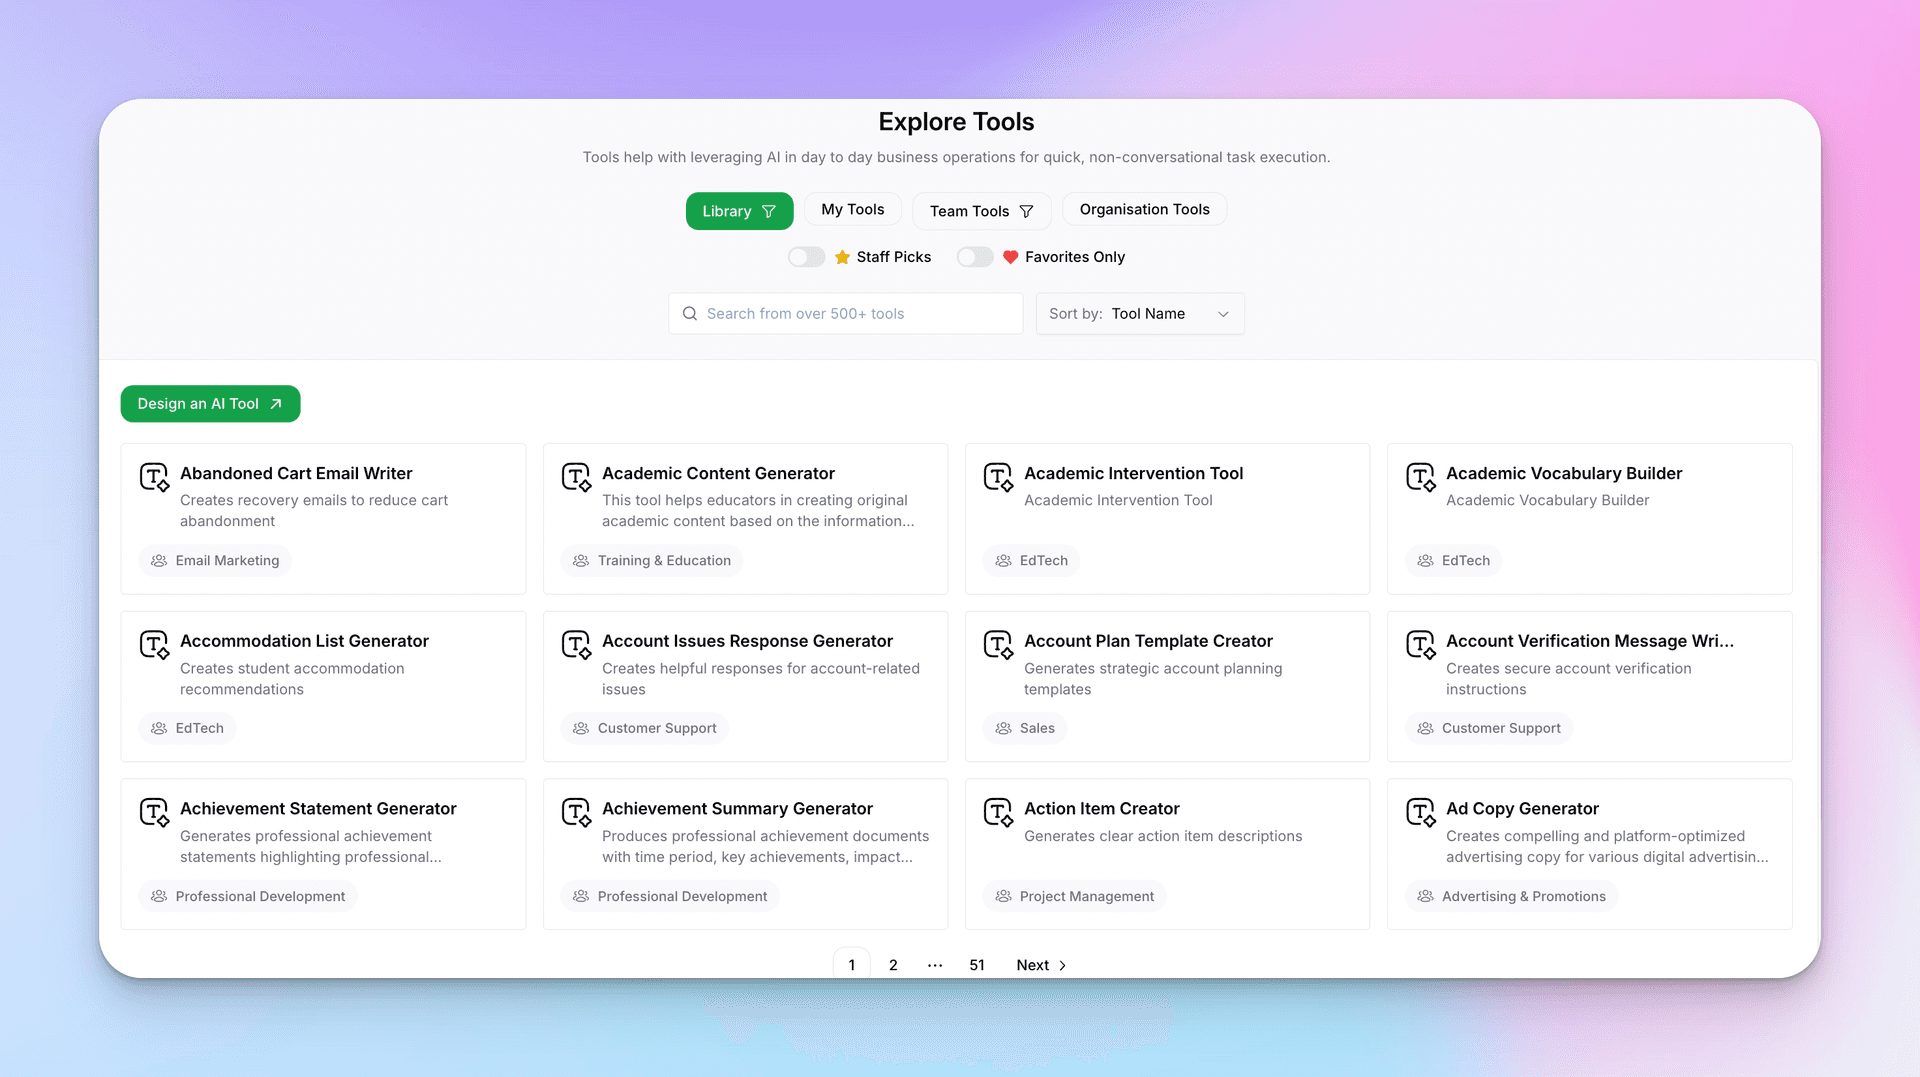
Task: Click the Action Item Creator tool icon
Action: pos(999,814)
